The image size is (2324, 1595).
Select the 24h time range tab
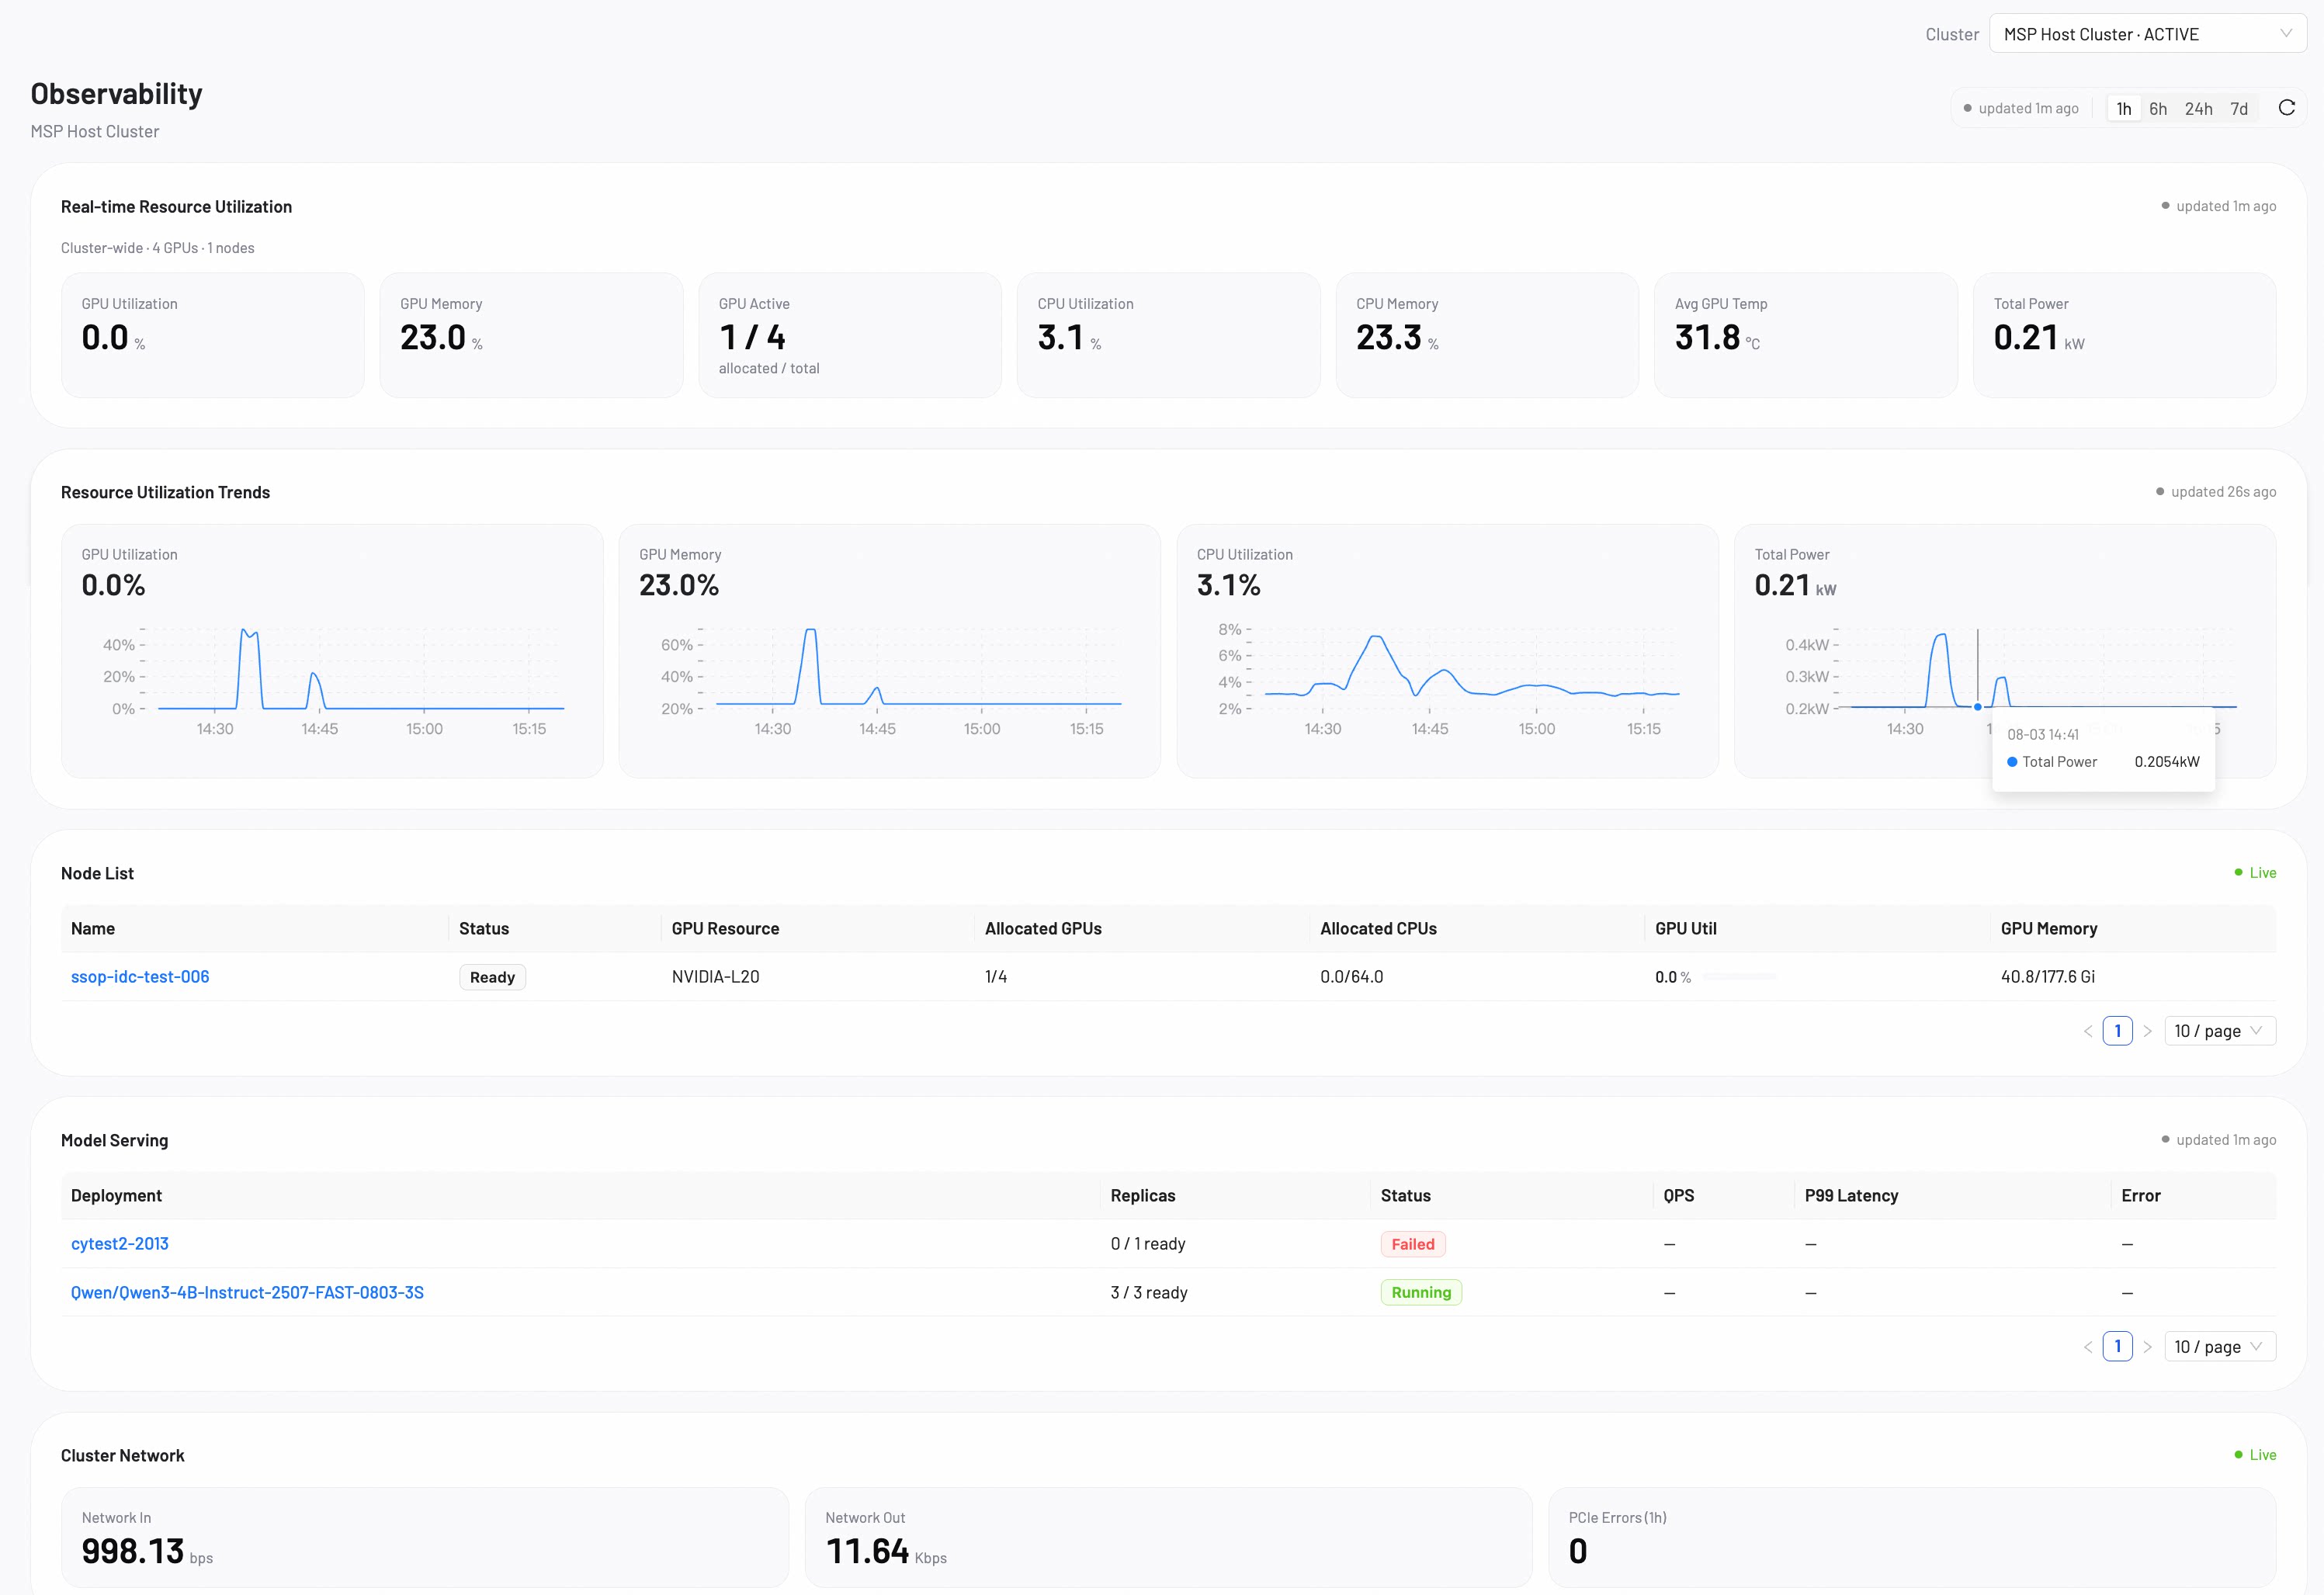(2198, 109)
